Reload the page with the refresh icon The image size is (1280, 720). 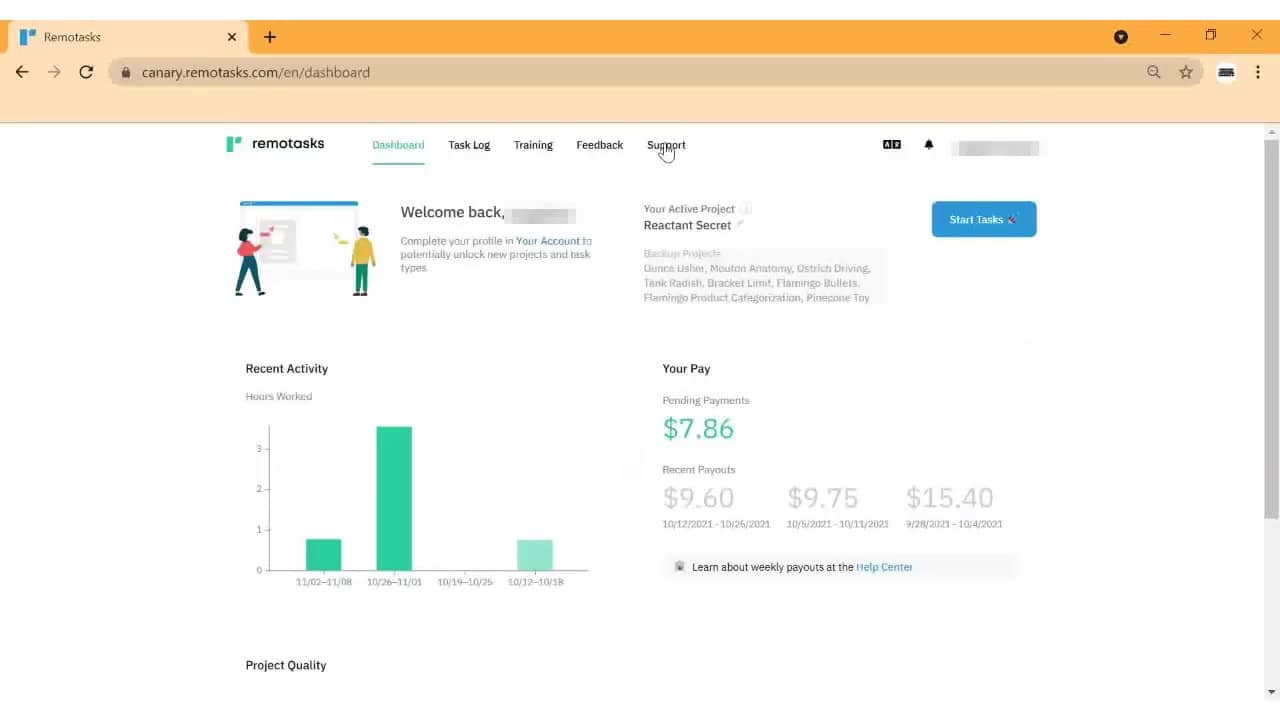pyautogui.click(x=86, y=72)
